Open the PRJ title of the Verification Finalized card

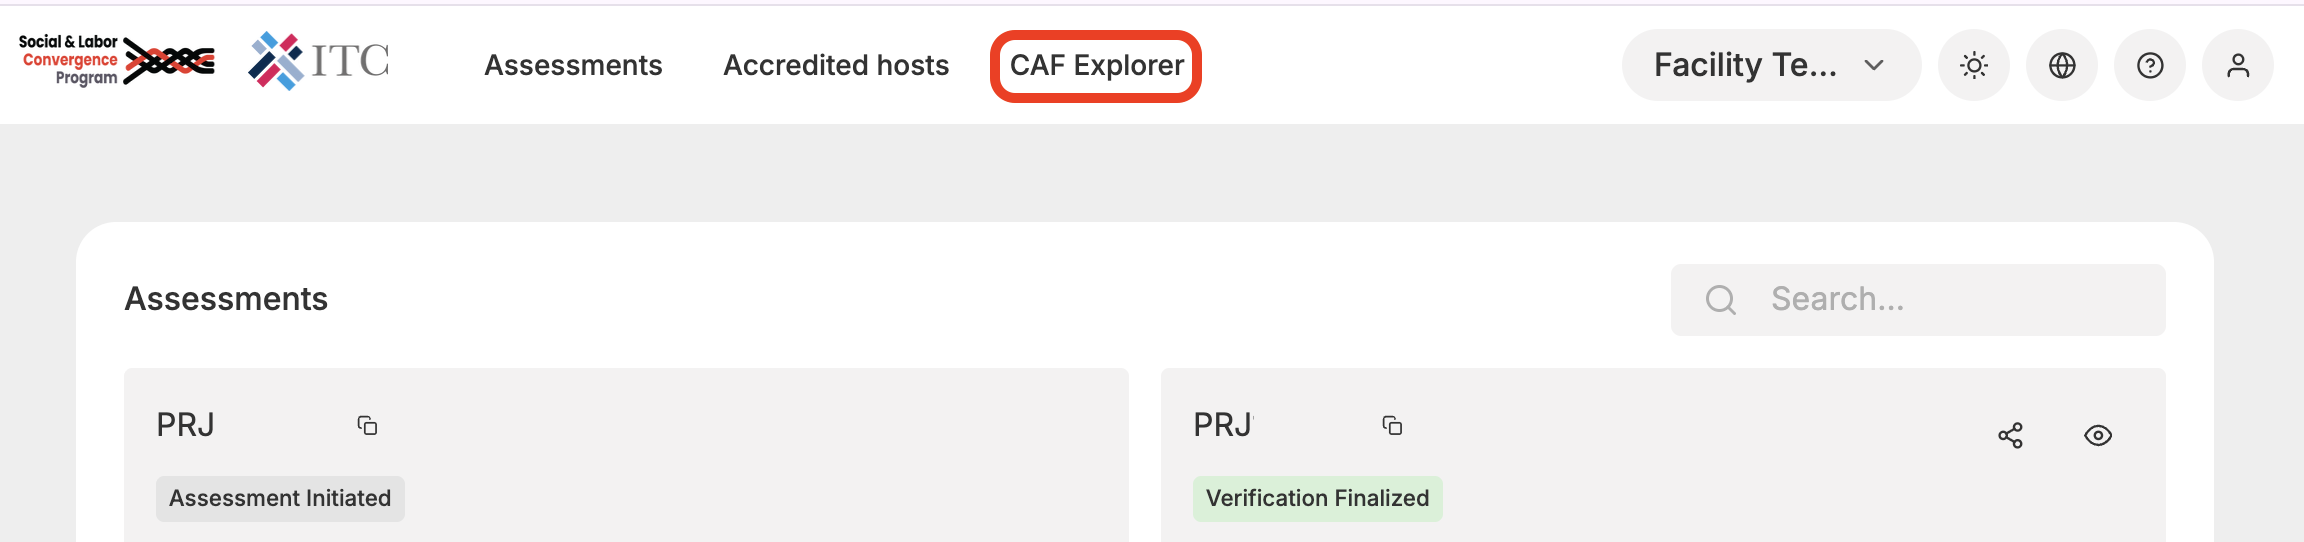tap(1222, 425)
